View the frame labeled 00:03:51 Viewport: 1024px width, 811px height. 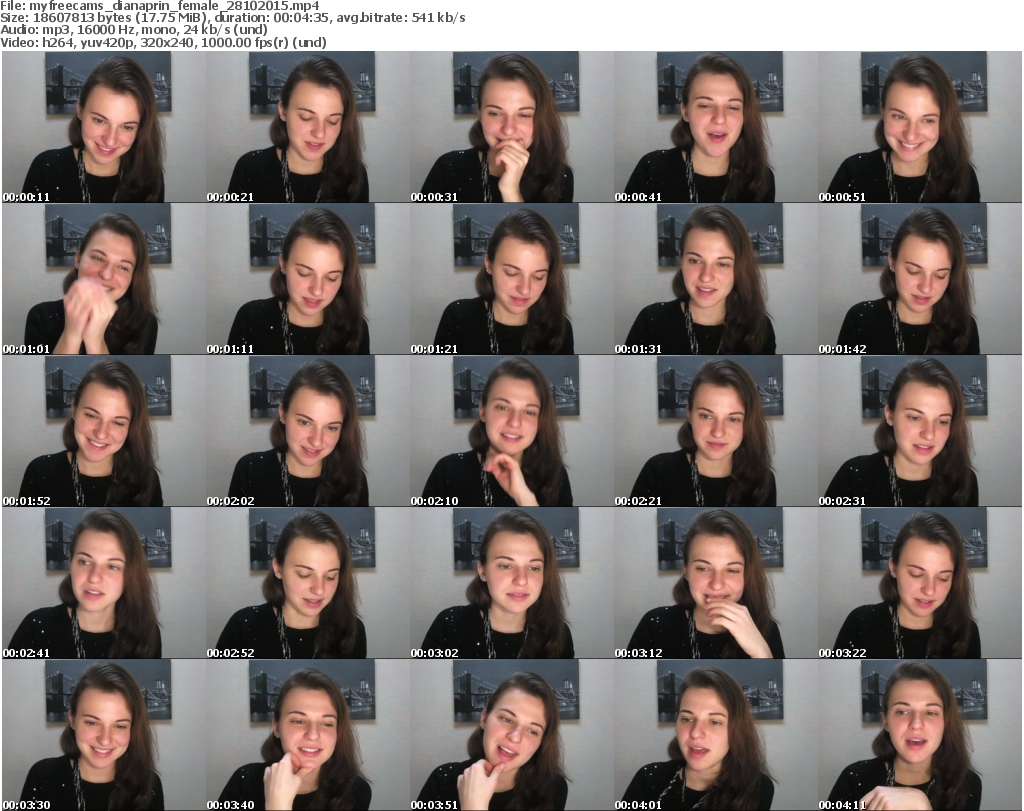coord(511,735)
